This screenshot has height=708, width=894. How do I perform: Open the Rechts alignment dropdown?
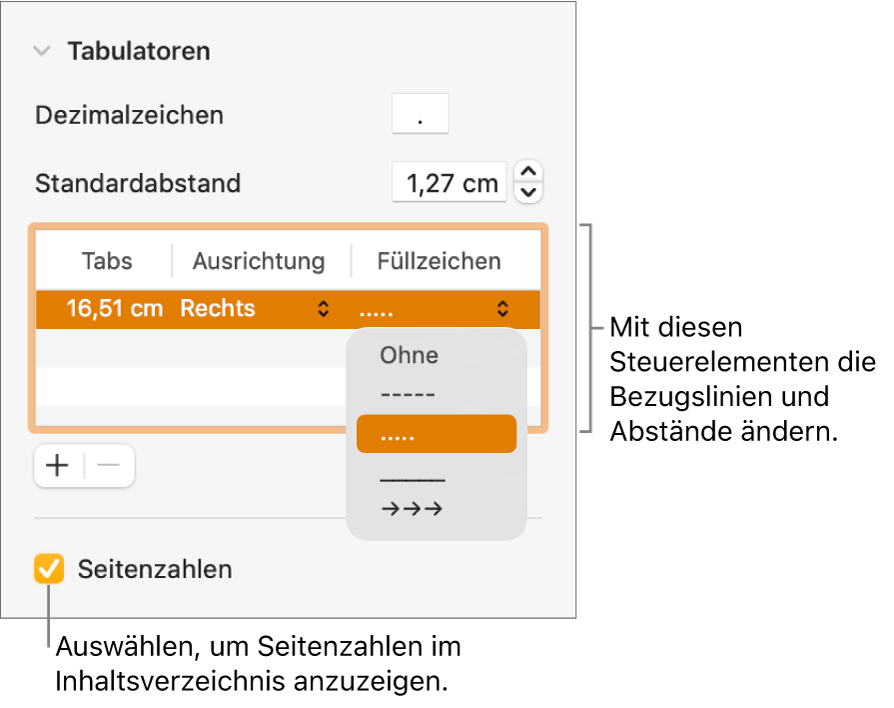click(x=255, y=308)
